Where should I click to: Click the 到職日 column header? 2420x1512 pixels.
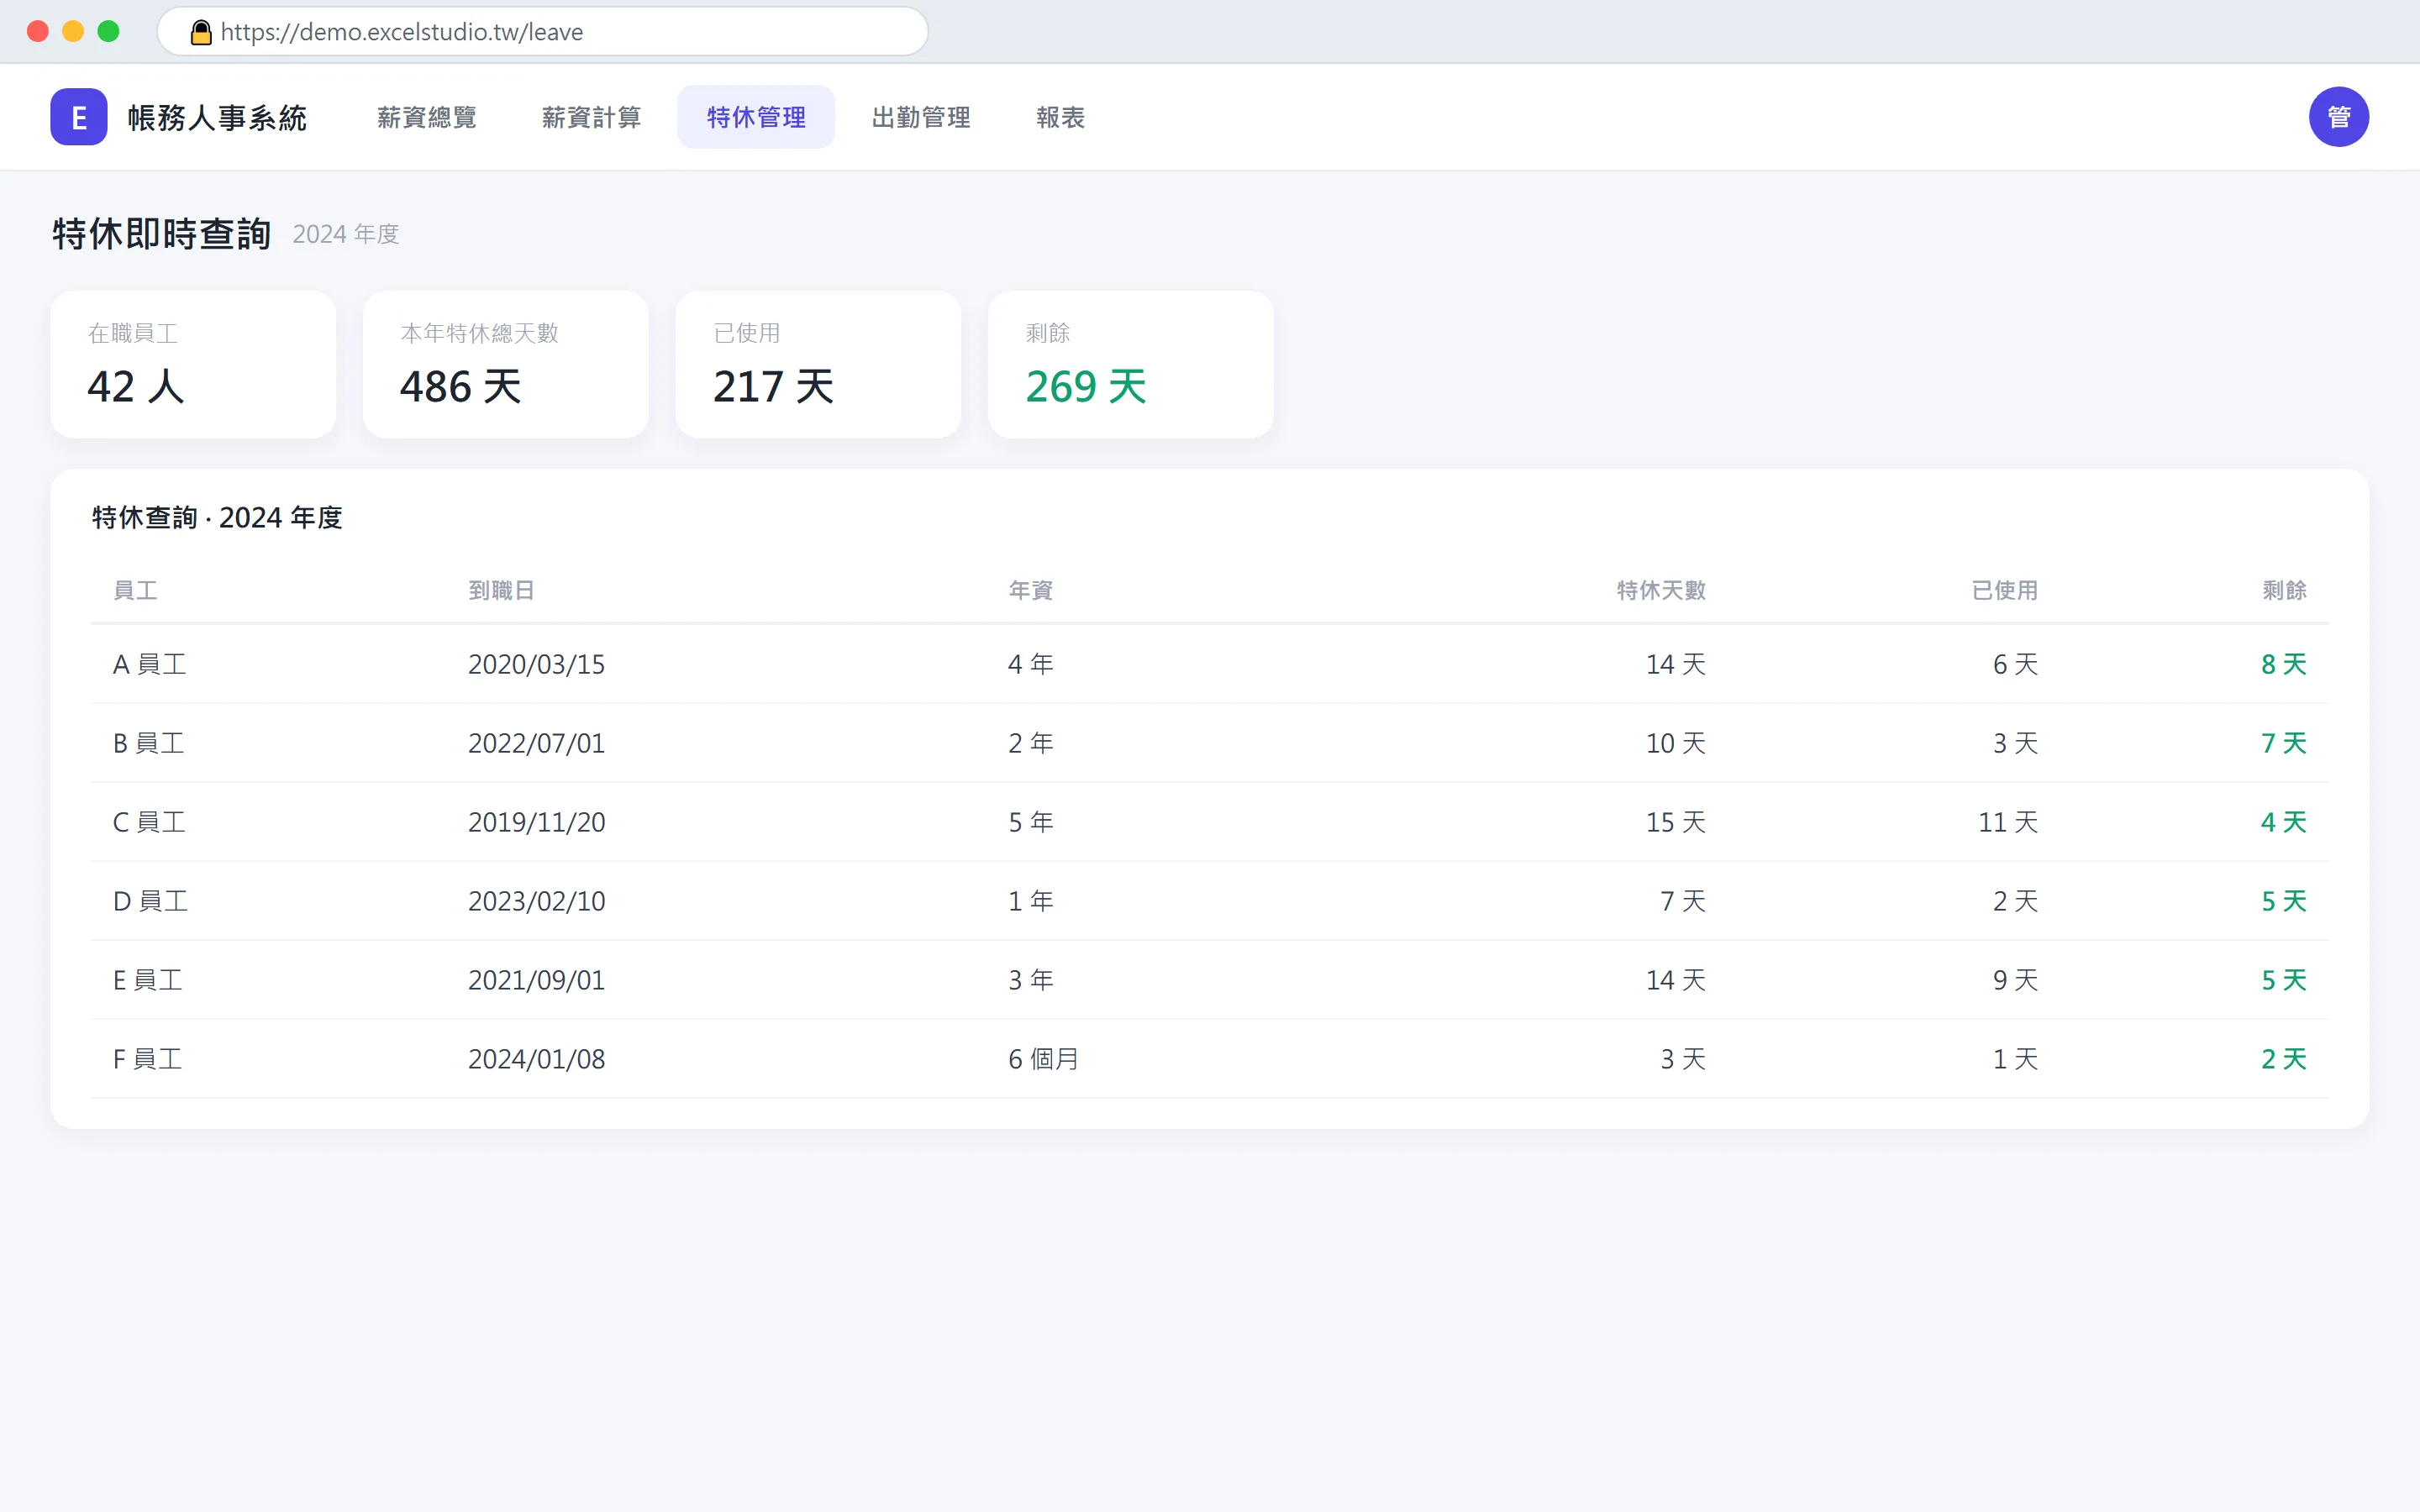tap(502, 590)
